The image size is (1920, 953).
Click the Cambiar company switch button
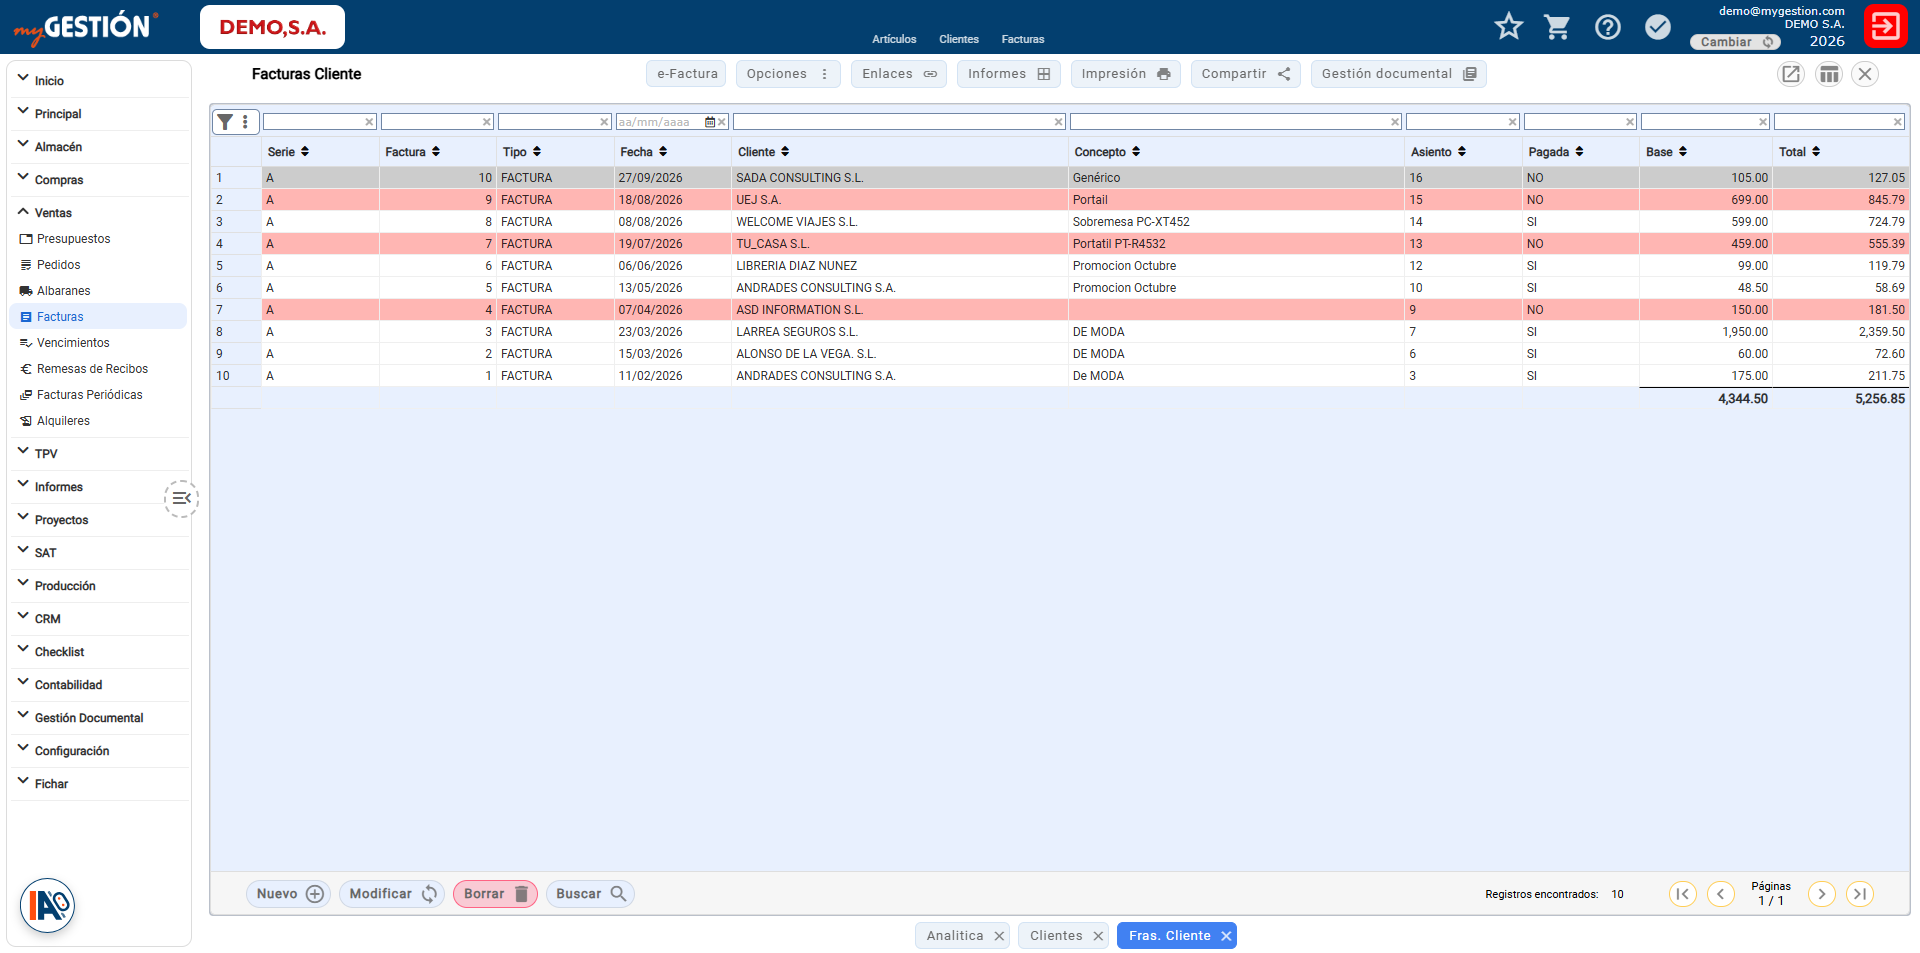(x=1735, y=42)
